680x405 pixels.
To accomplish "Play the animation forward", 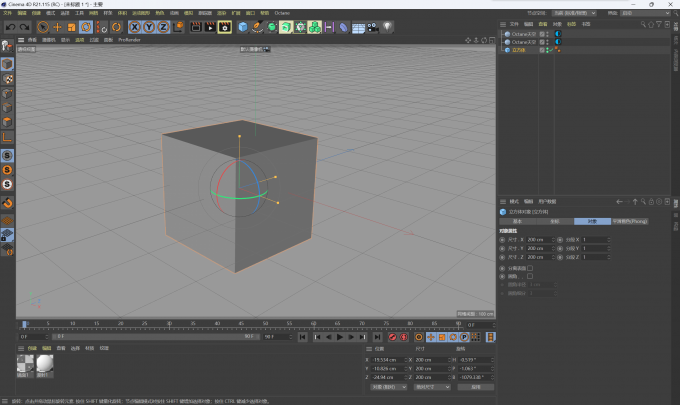I will [340, 337].
